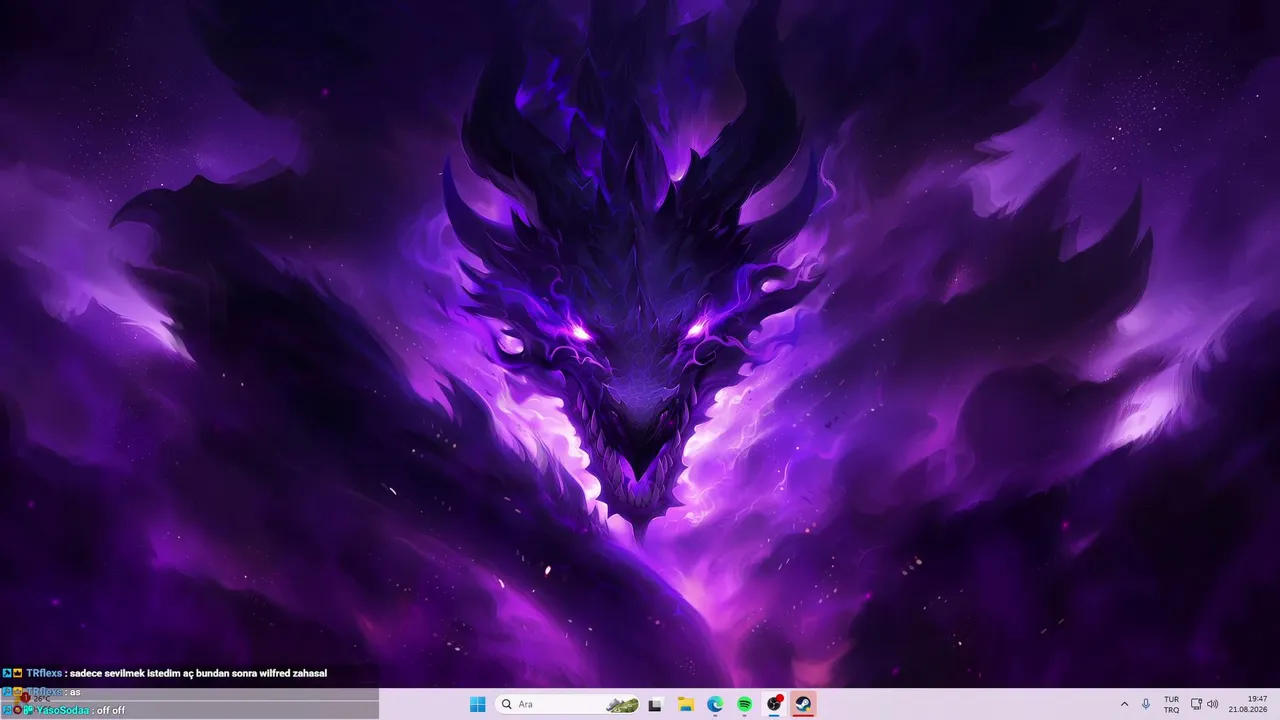1280x720 pixels.
Task: Click the search highlight image in the search box
Action: 622,704
